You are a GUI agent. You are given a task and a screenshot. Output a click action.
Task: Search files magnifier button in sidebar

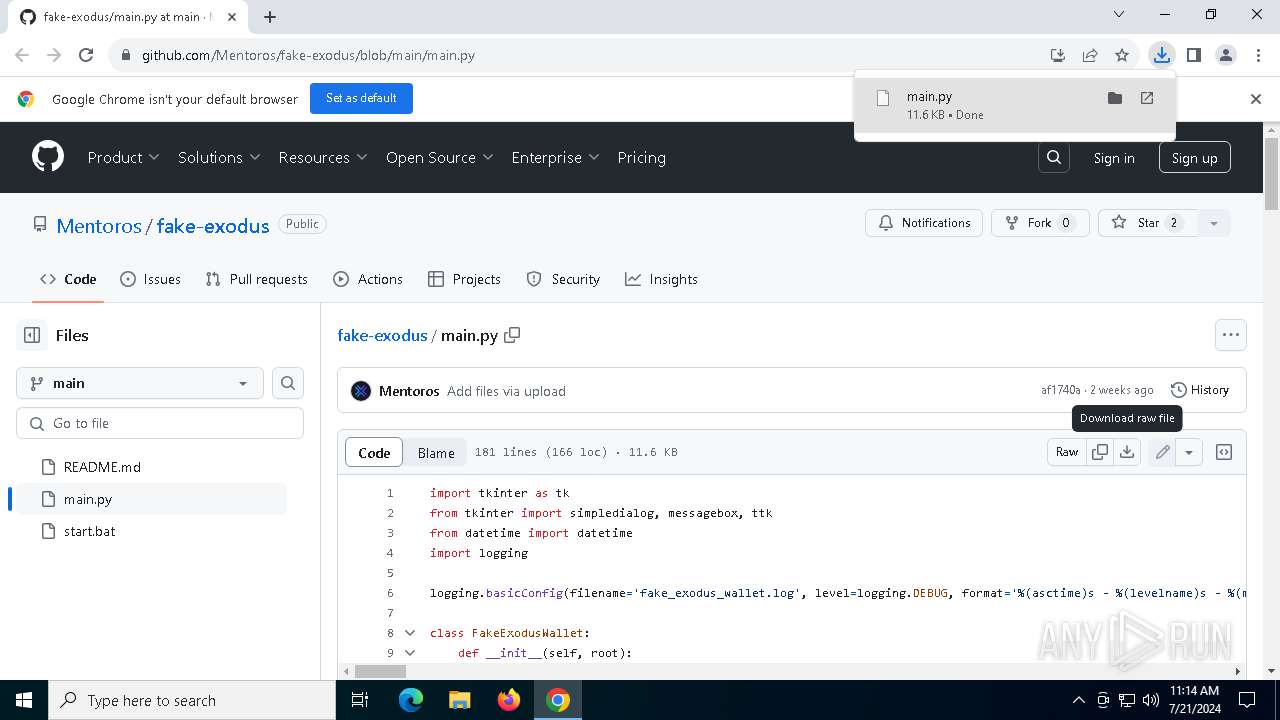click(x=288, y=383)
